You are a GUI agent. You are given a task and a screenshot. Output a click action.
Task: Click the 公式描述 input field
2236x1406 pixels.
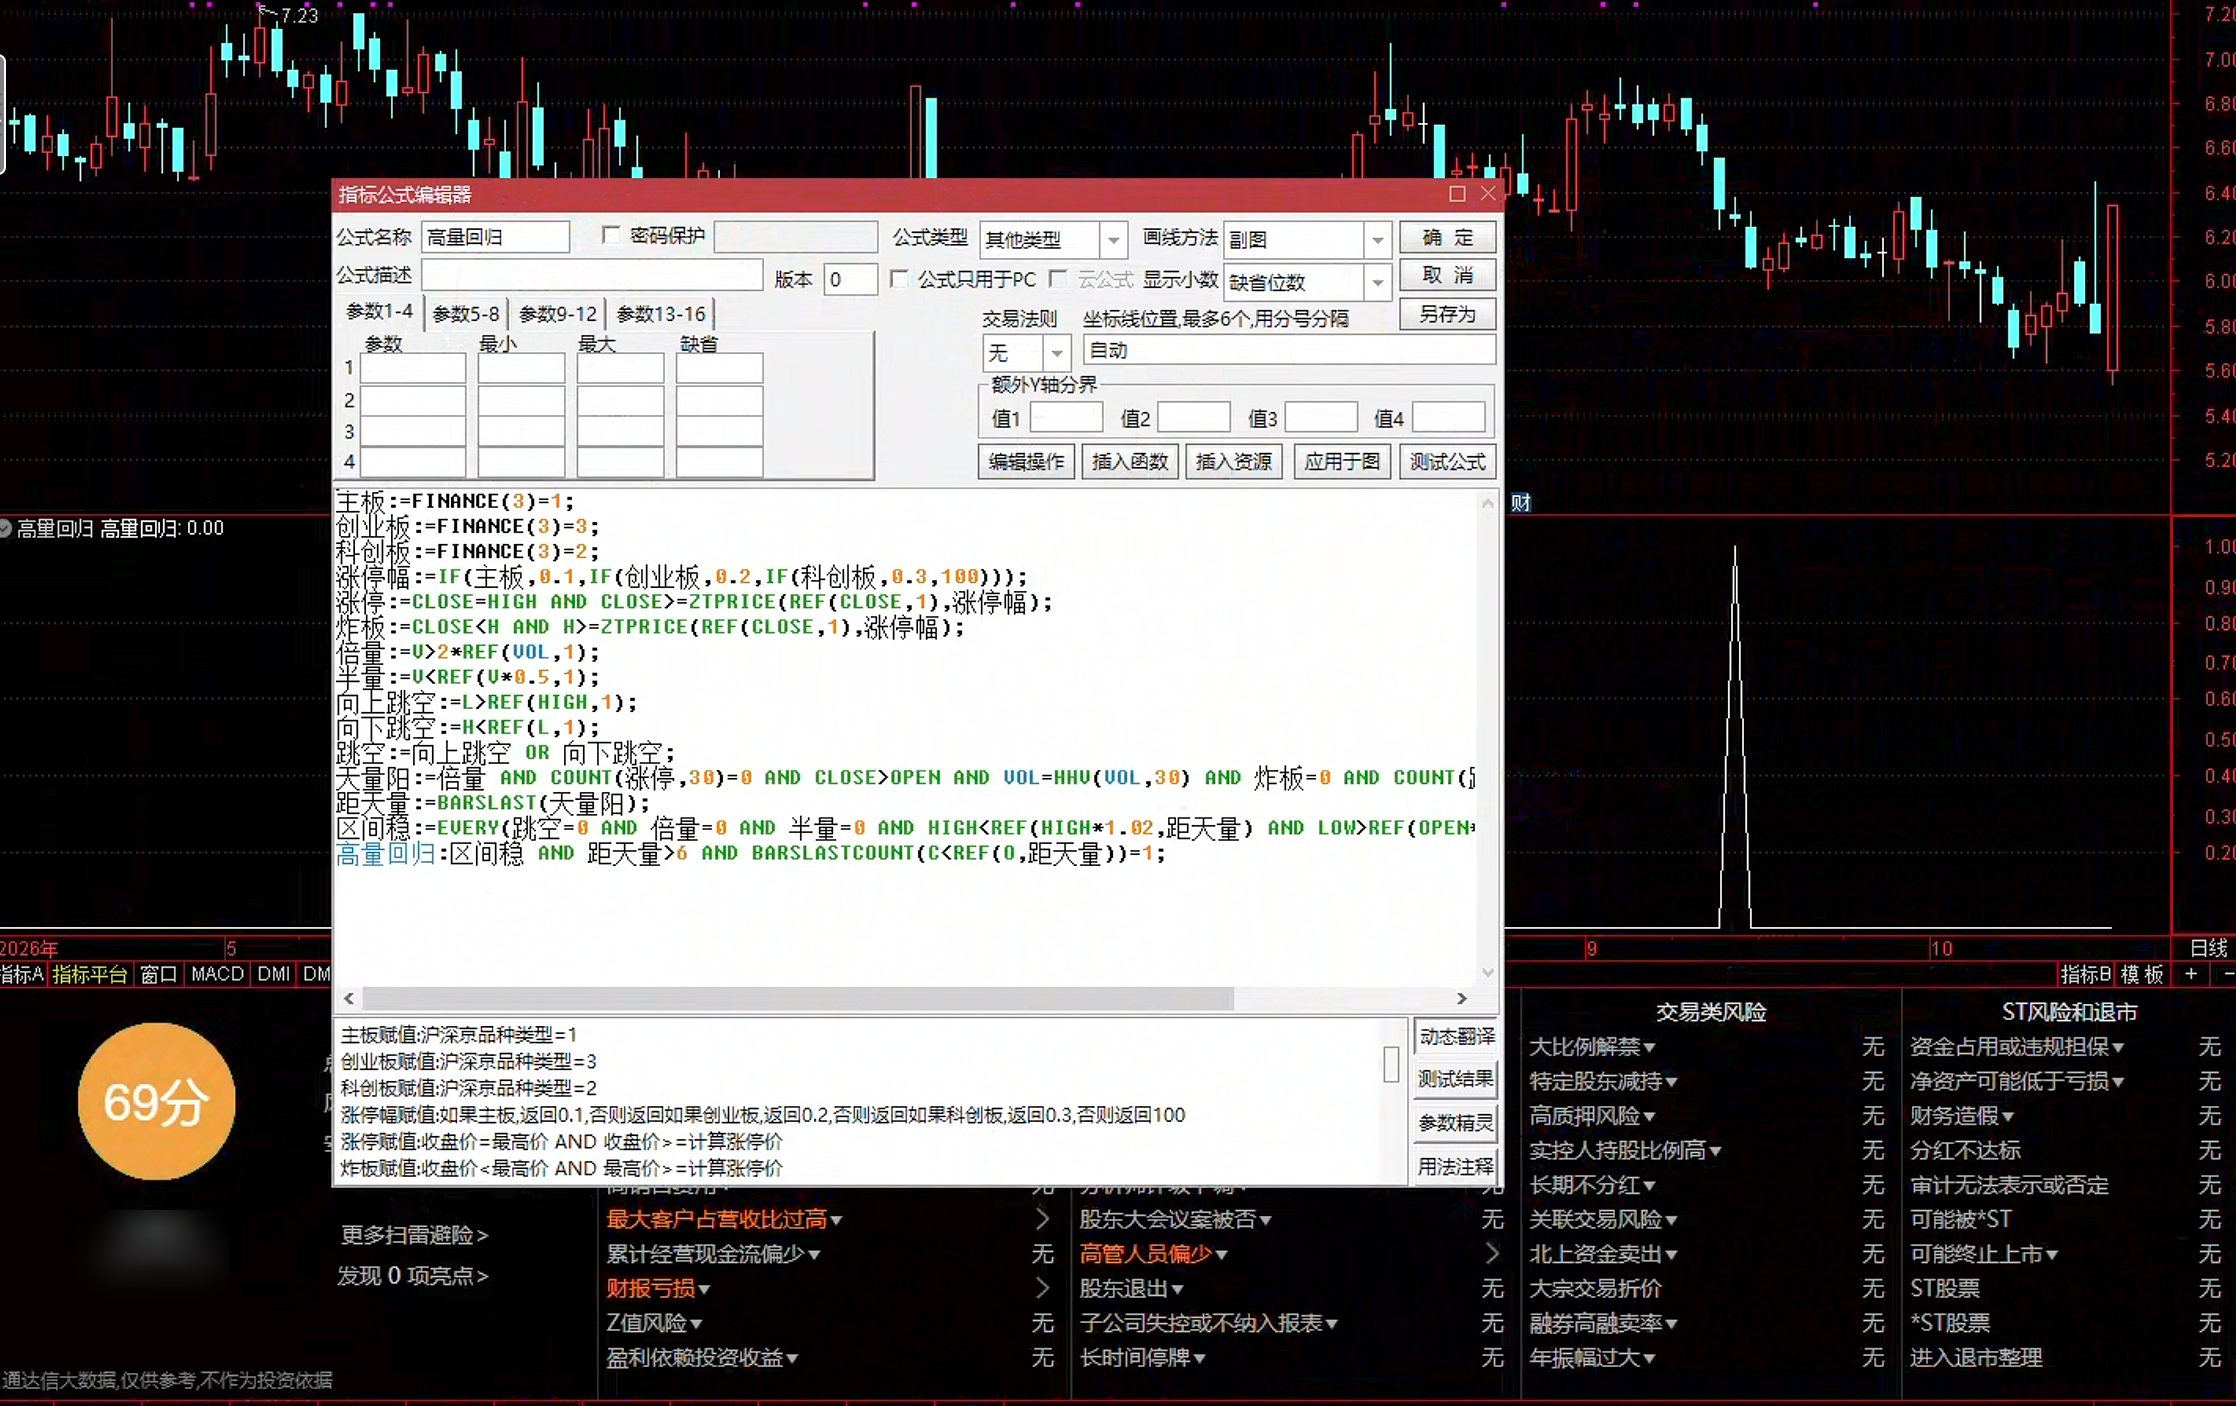[592, 276]
